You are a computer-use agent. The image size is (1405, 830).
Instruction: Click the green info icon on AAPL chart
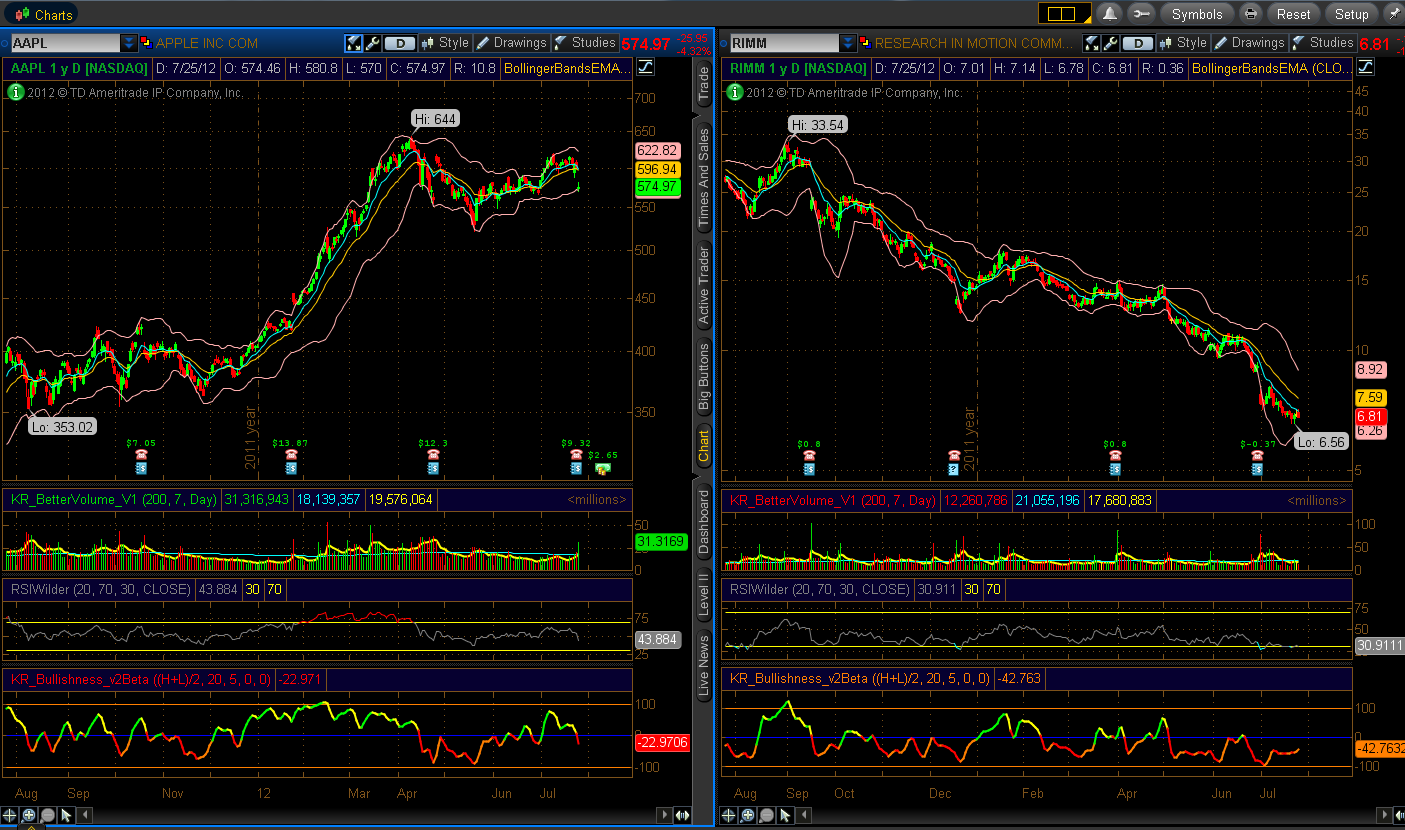[15, 92]
